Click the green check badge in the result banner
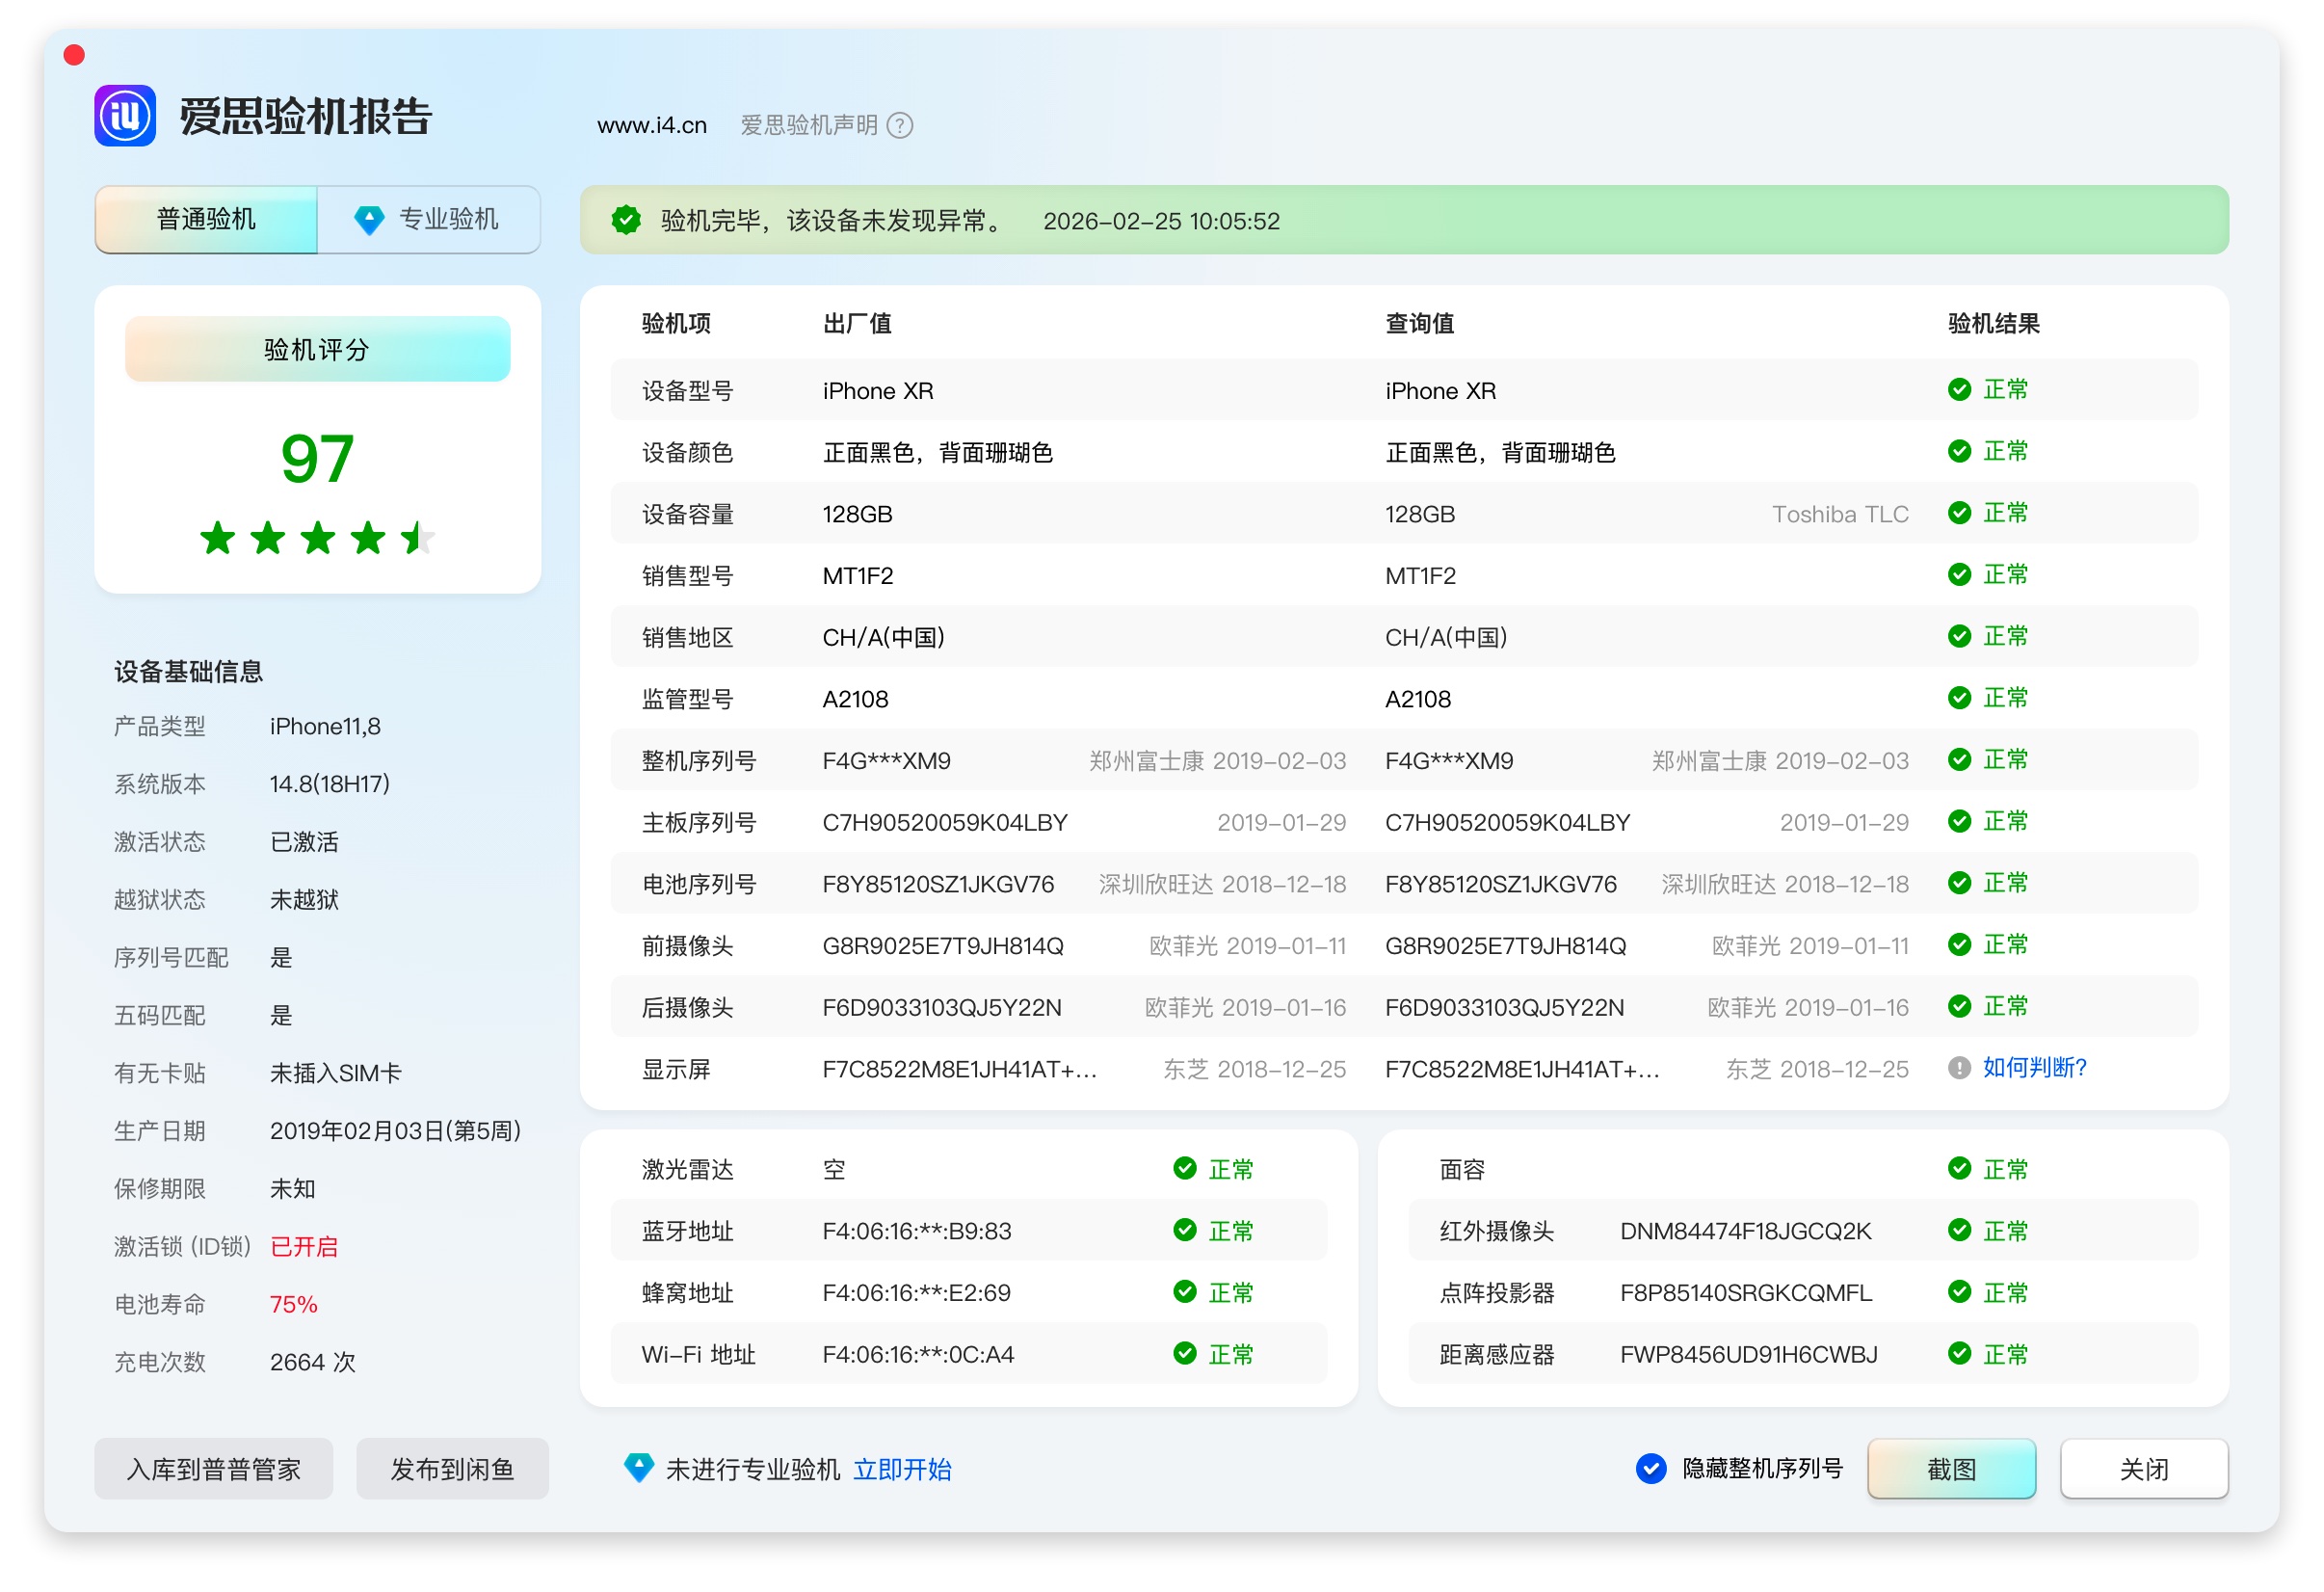The width and height of the screenshot is (2324, 1592). [x=626, y=220]
